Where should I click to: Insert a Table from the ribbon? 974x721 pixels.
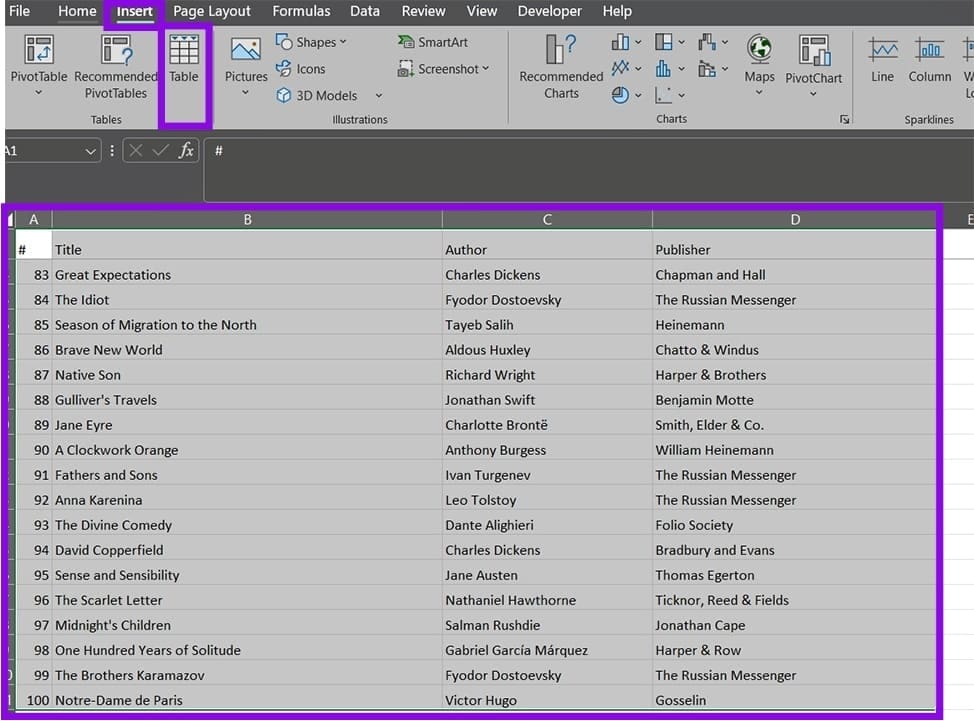pos(184,59)
